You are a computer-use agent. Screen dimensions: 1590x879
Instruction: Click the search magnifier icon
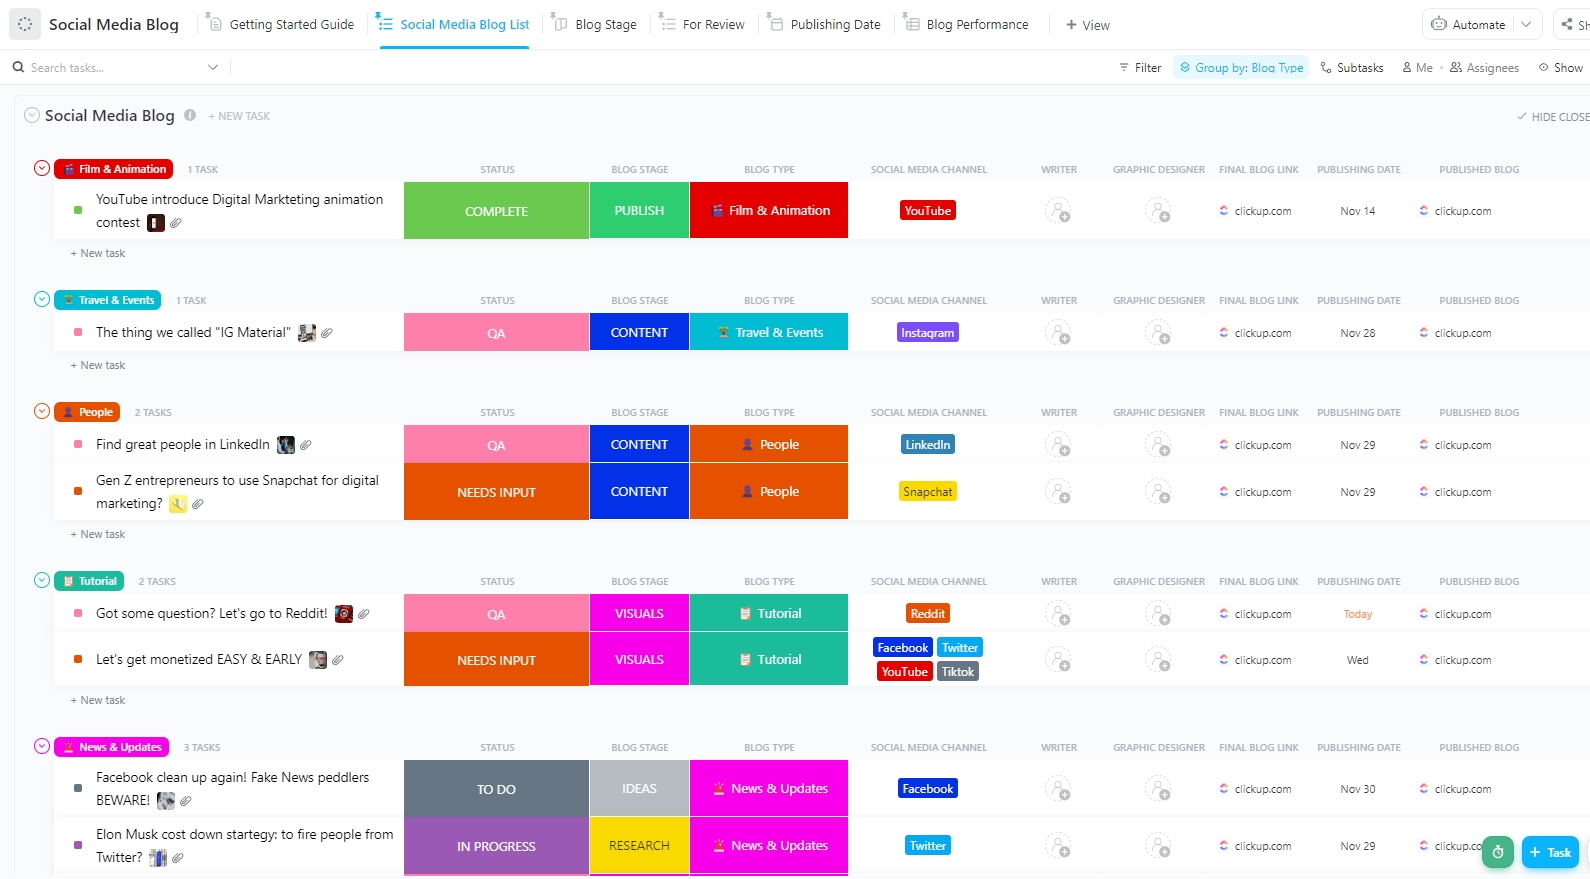pos(18,67)
